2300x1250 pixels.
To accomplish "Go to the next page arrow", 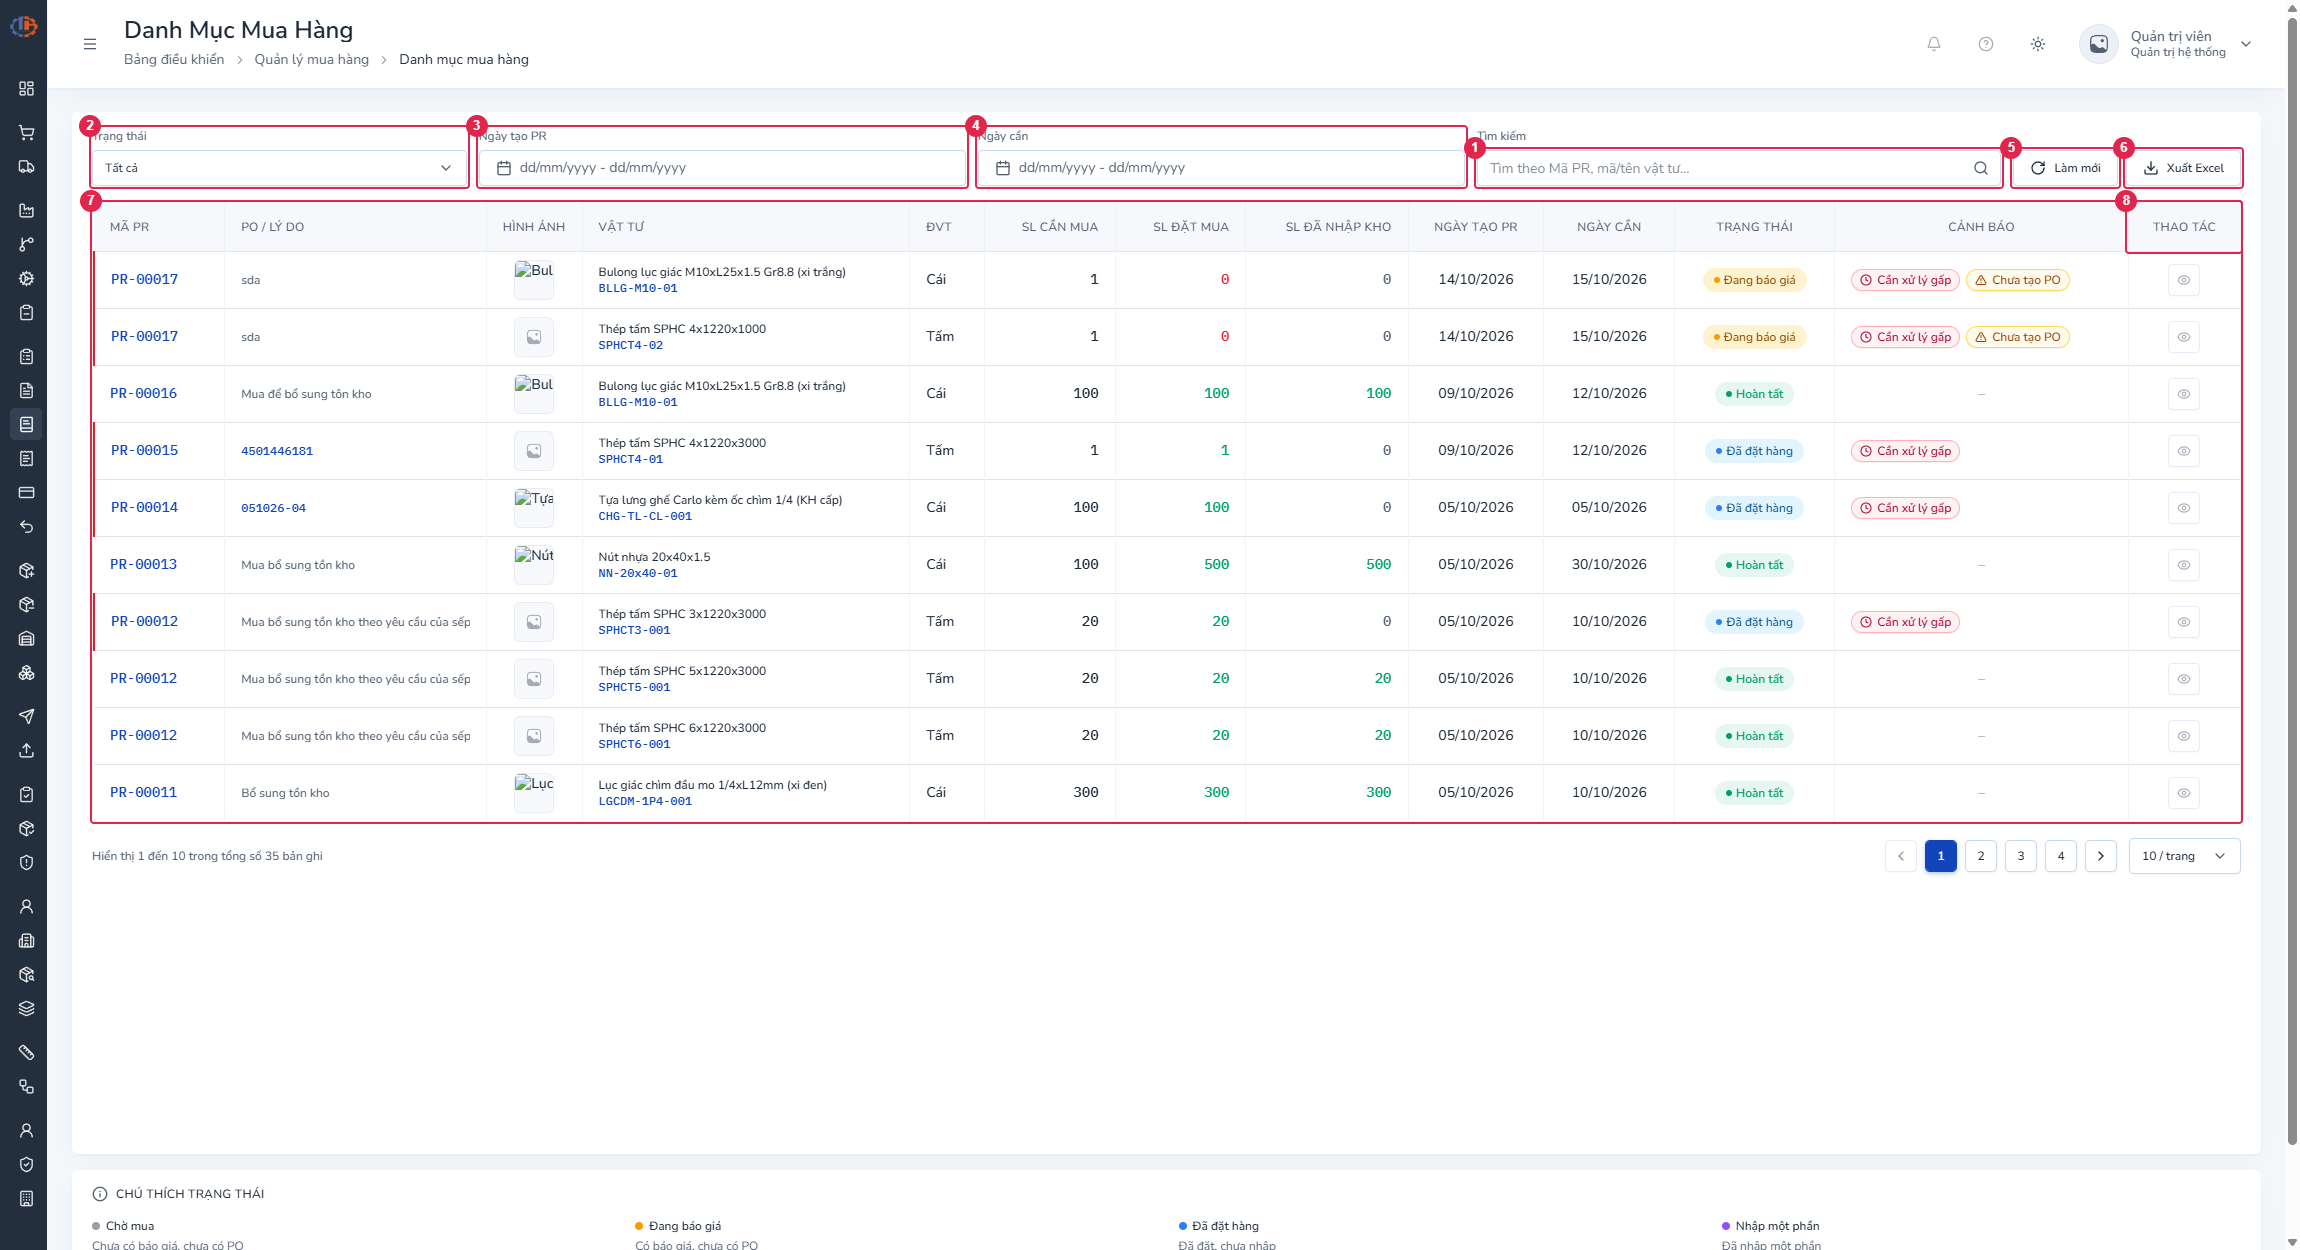I will click(2101, 856).
